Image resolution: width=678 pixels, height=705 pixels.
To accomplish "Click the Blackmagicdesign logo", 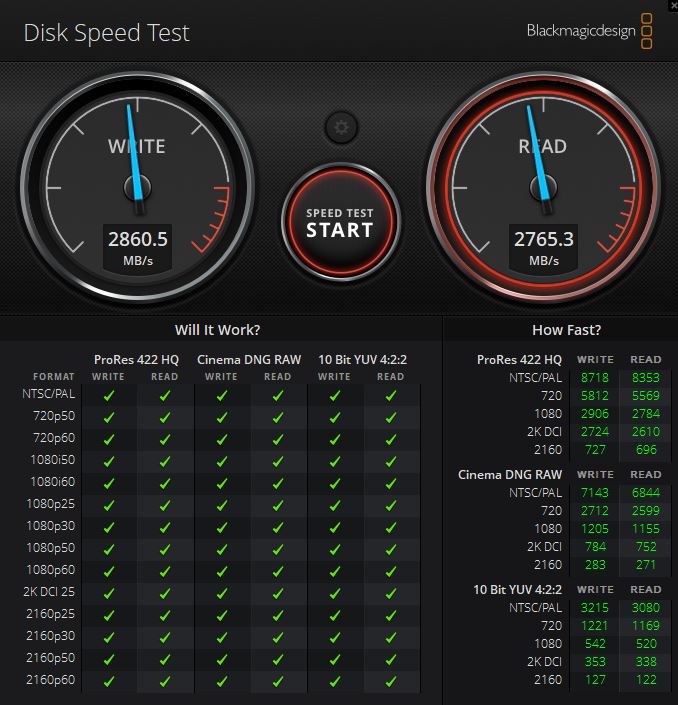I will (x=589, y=31).
